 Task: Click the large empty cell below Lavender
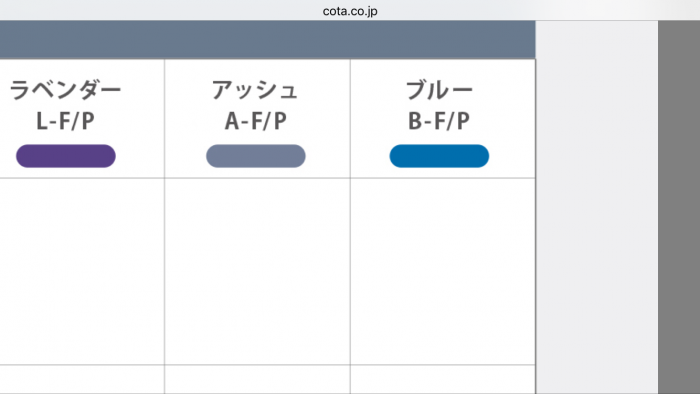82,271
